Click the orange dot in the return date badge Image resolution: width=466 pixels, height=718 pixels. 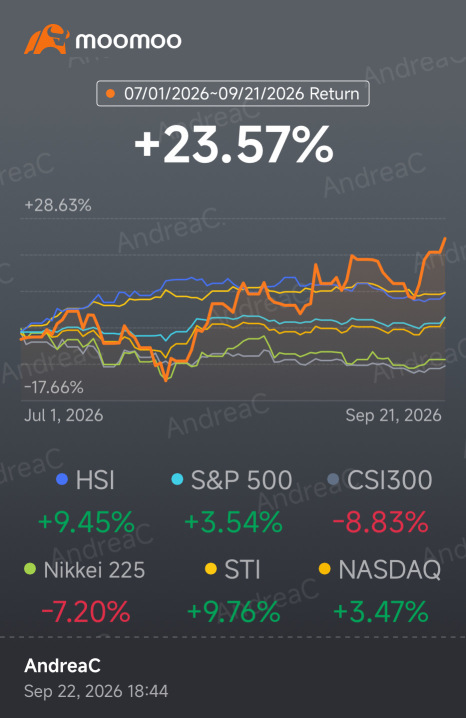[x=110, y=94]
